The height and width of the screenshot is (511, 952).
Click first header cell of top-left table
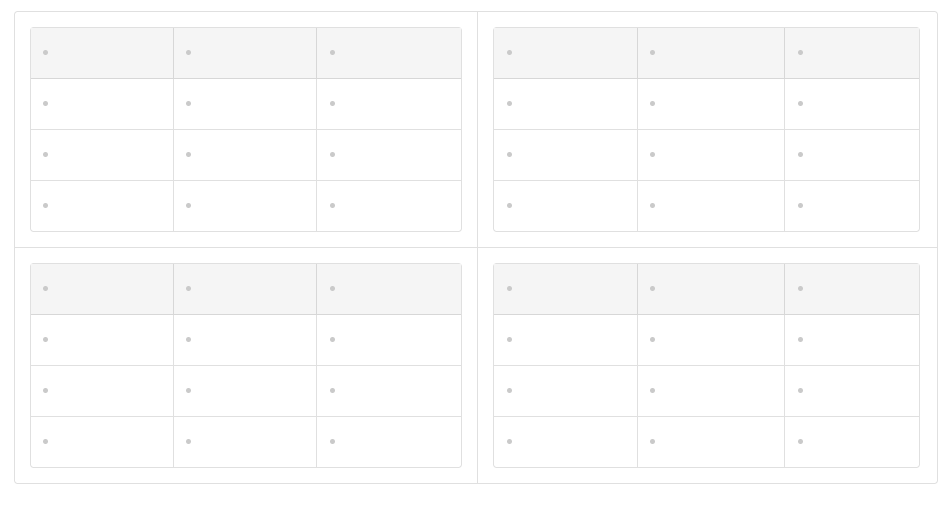tap(102, 53)
